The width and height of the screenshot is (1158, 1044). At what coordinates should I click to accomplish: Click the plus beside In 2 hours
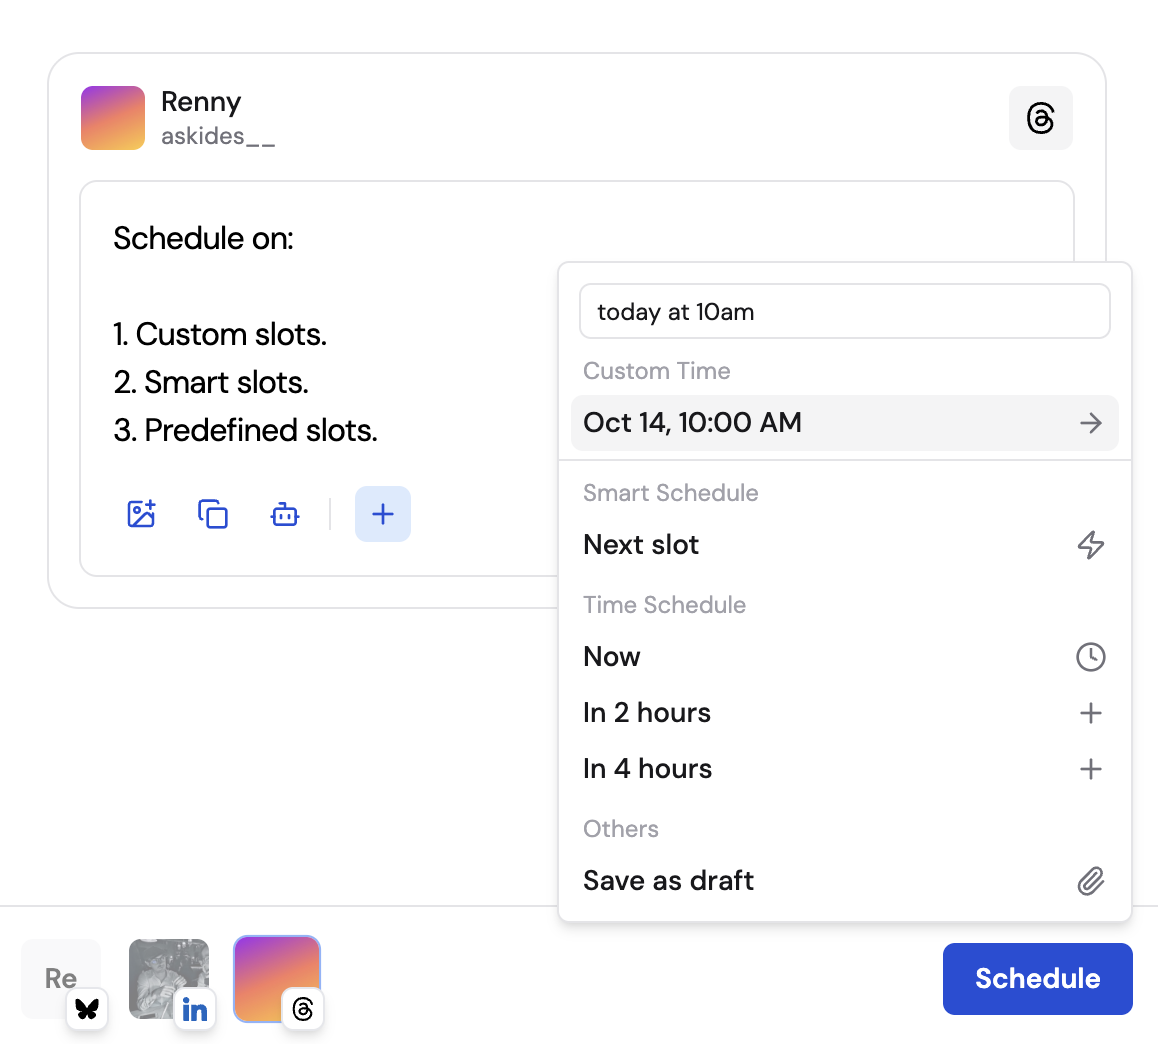pyautogui.click(x=1090, y=713)
